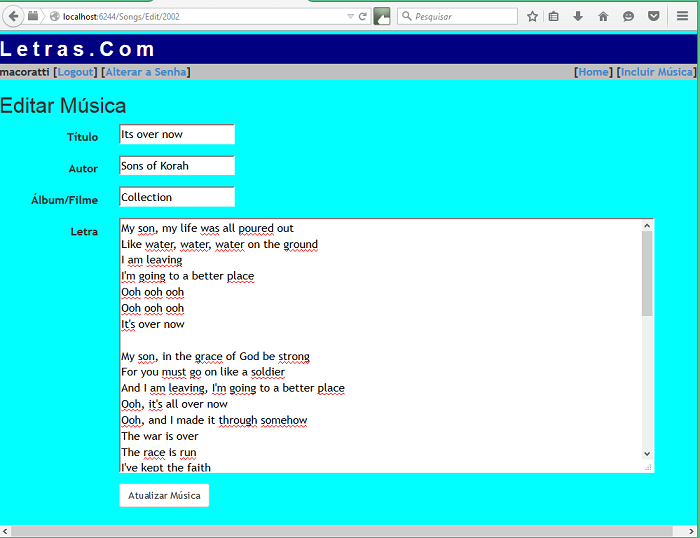
Task: Click the Atualizar Música button
Action: point(164,495)
